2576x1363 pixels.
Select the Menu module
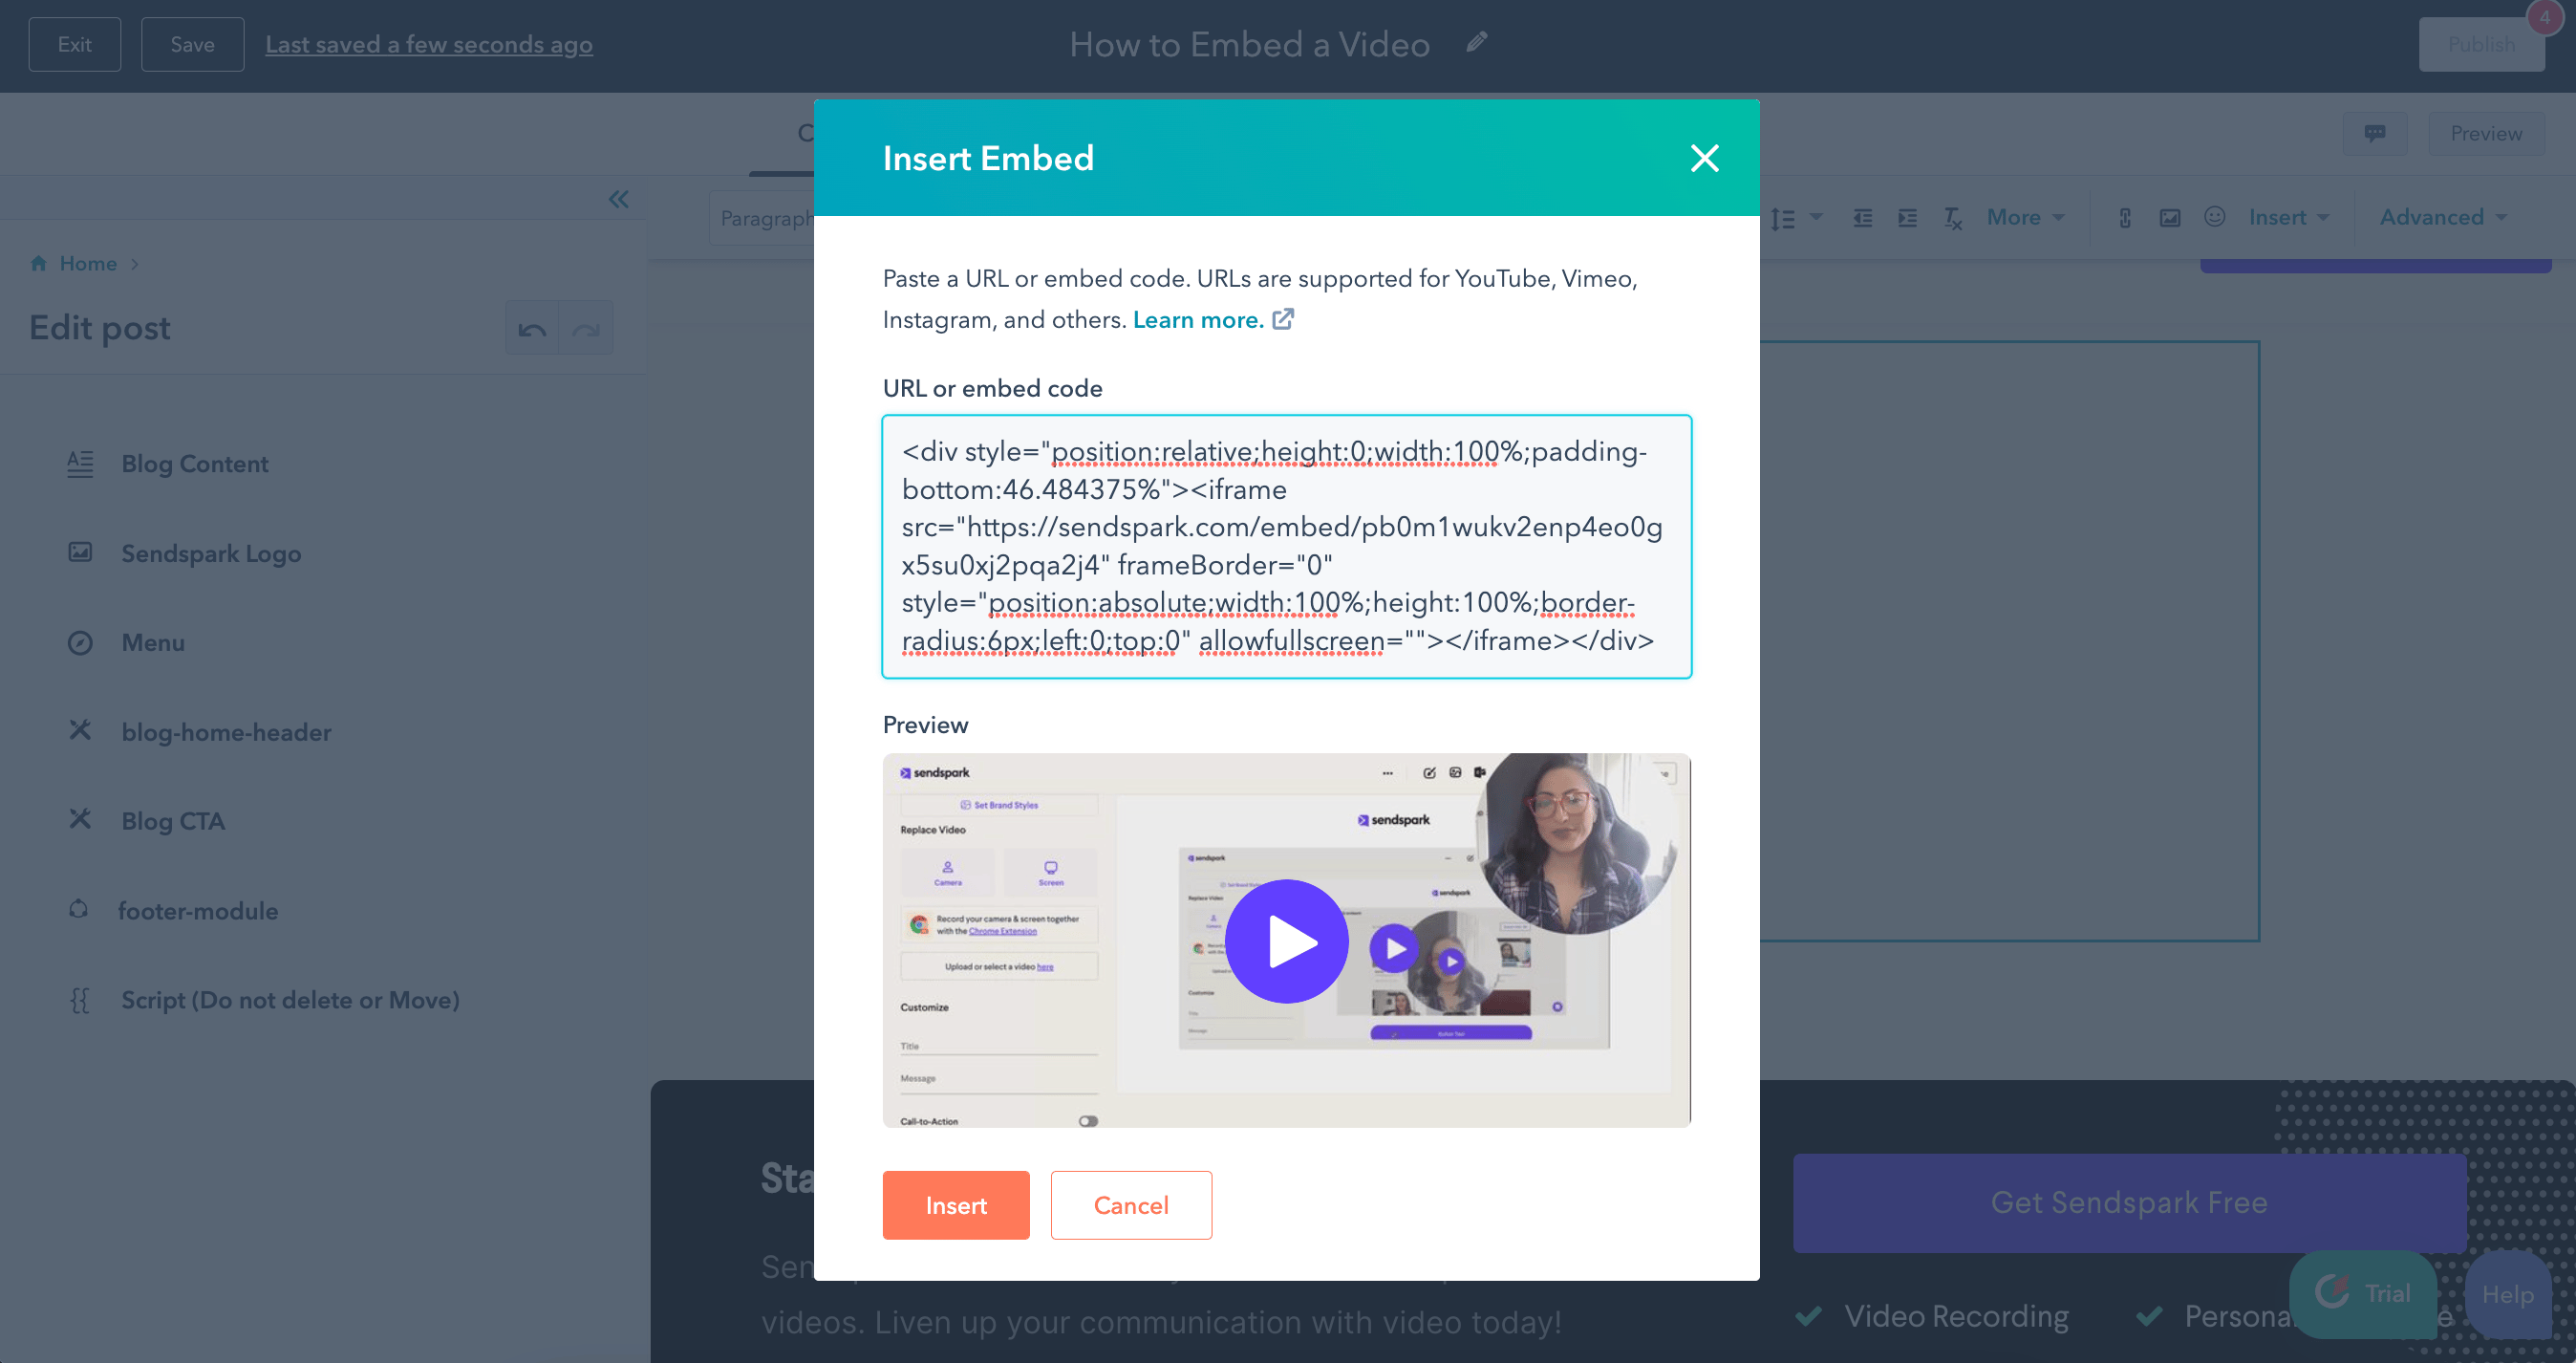click(153, 642)
